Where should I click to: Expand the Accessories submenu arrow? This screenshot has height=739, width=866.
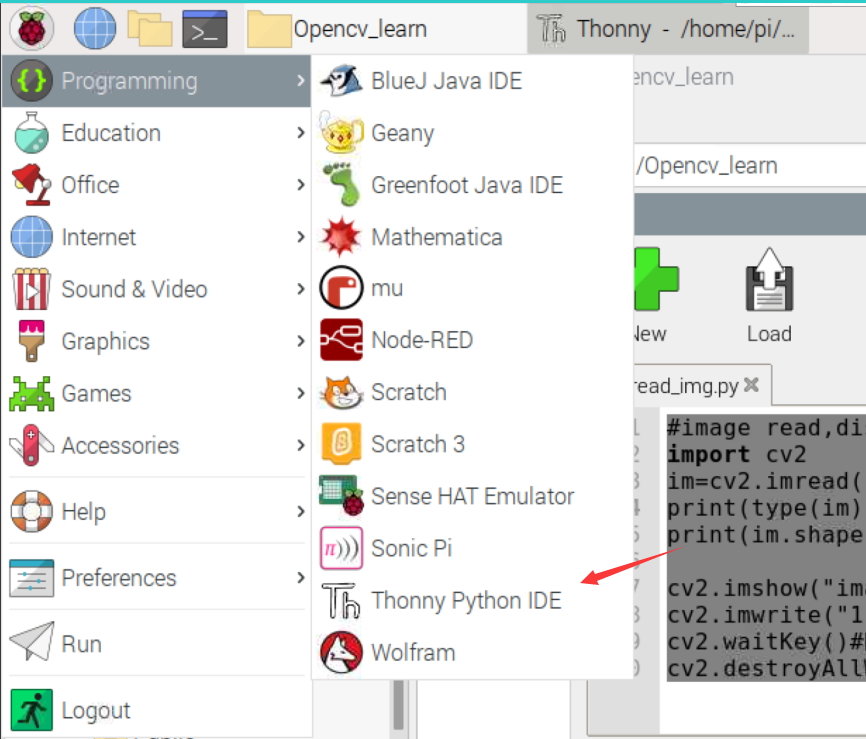coord(300,445)
